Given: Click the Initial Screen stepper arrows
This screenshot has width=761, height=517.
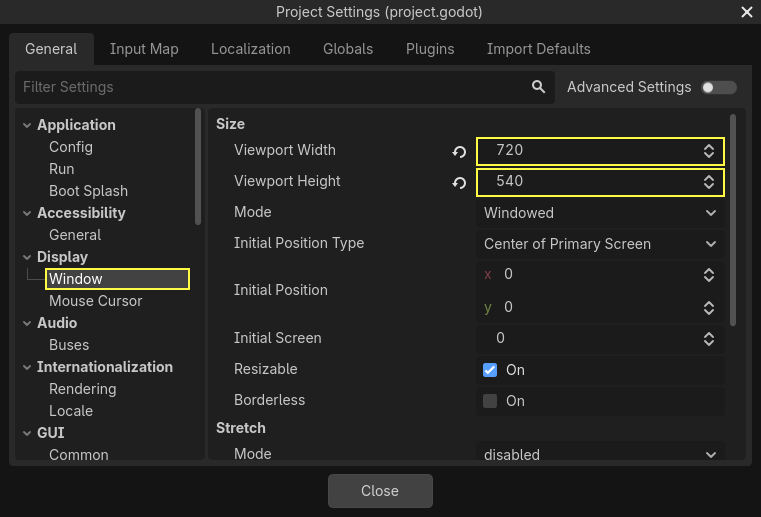Looking at the screenshot, I should pos(709,338).
